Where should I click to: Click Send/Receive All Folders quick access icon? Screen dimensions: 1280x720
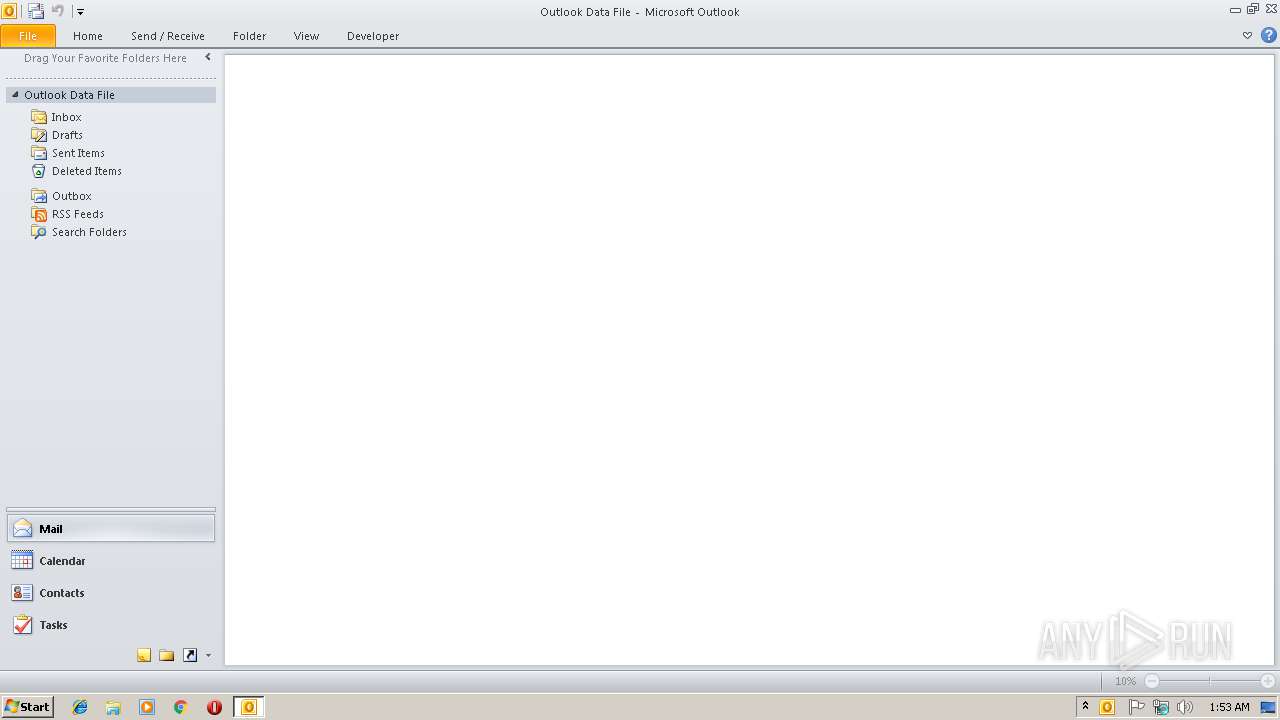36,11
